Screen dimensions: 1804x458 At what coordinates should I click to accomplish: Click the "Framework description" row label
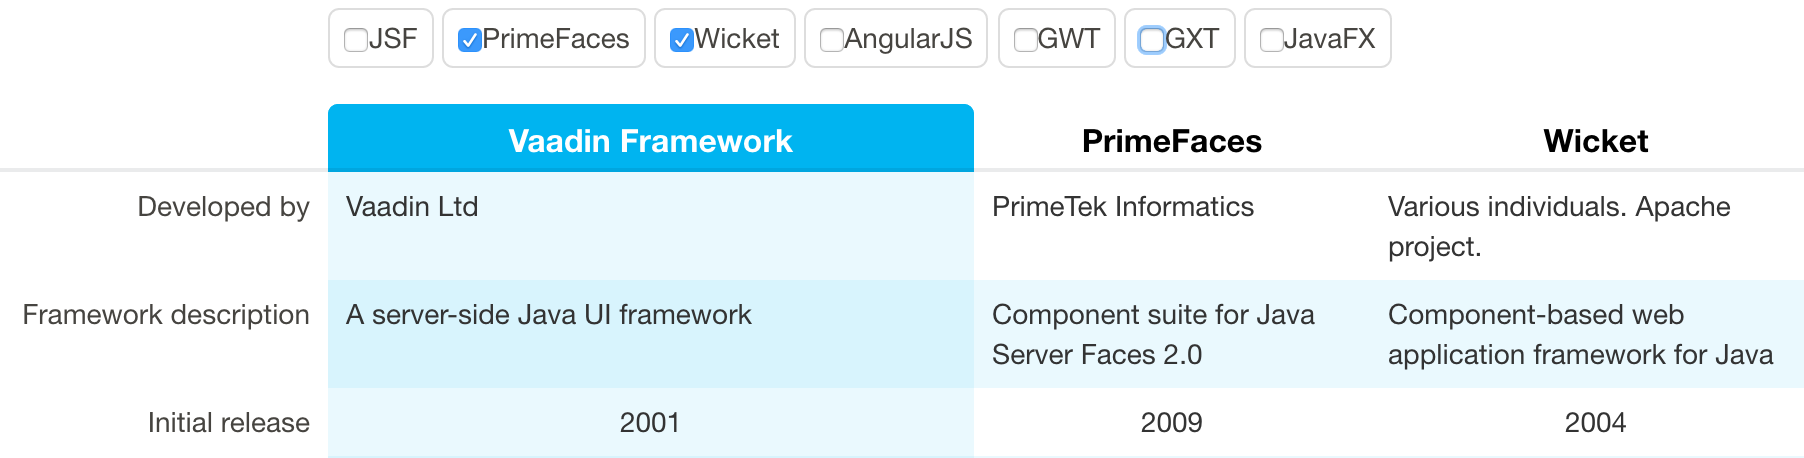pos(166,315)
